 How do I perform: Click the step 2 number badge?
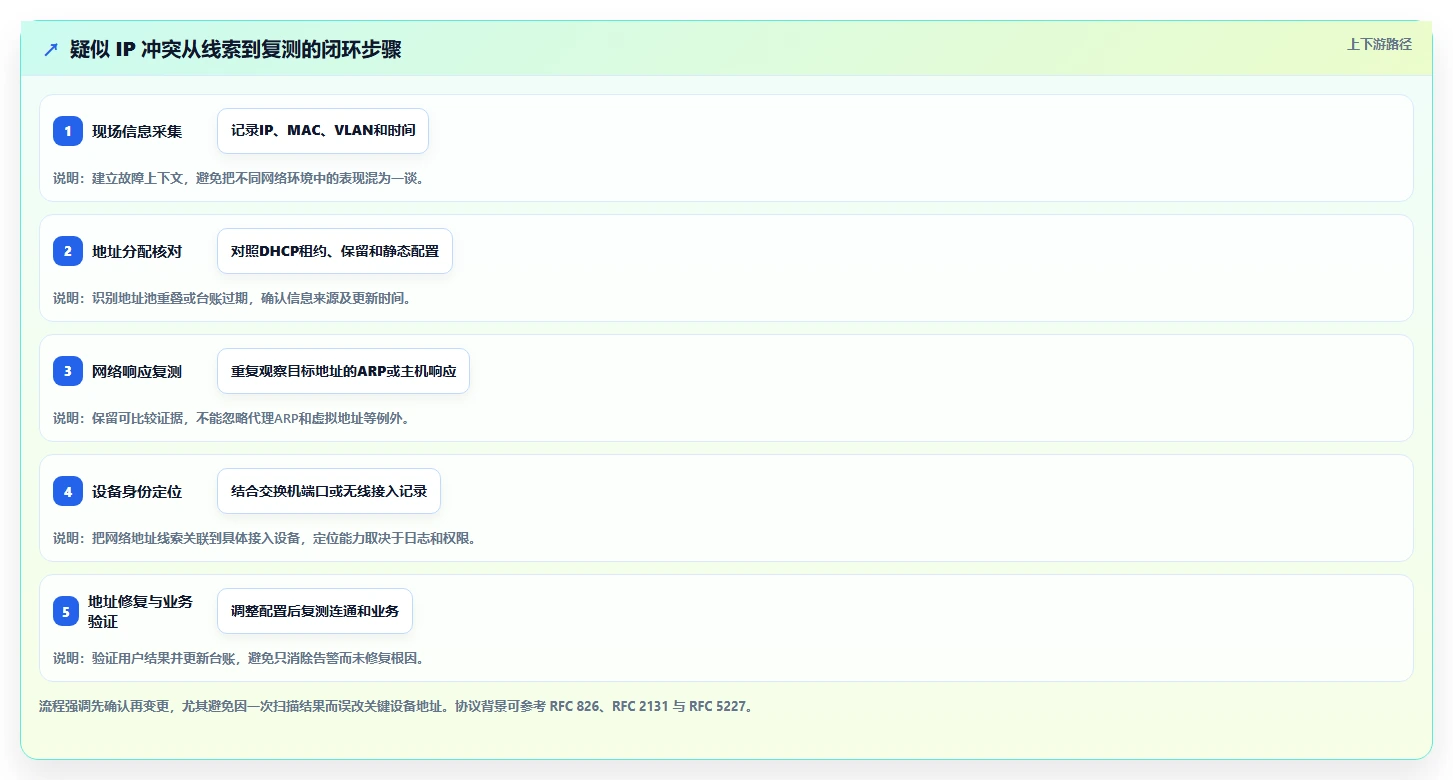coord(68,251)
